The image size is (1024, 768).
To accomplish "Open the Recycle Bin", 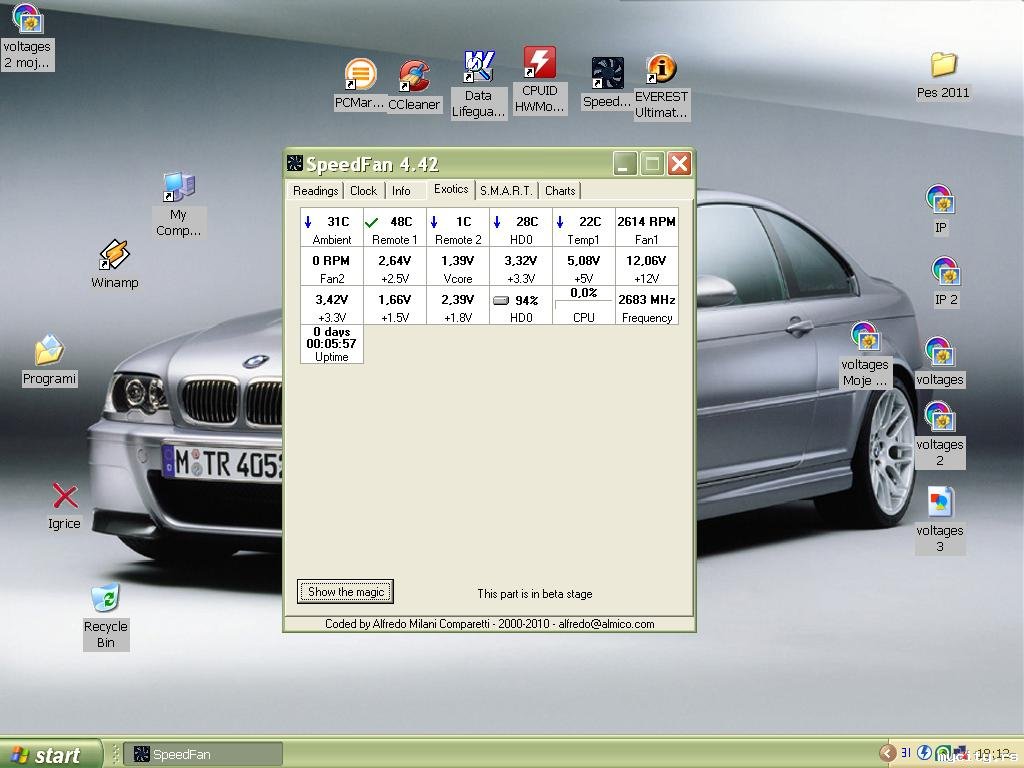I will (105, 599).
